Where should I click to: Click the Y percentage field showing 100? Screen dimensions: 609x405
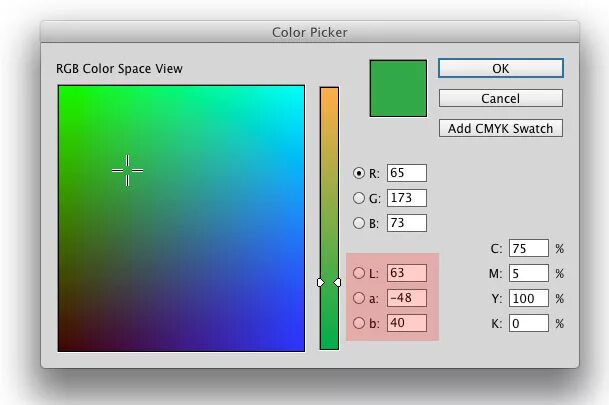point(528,298)
